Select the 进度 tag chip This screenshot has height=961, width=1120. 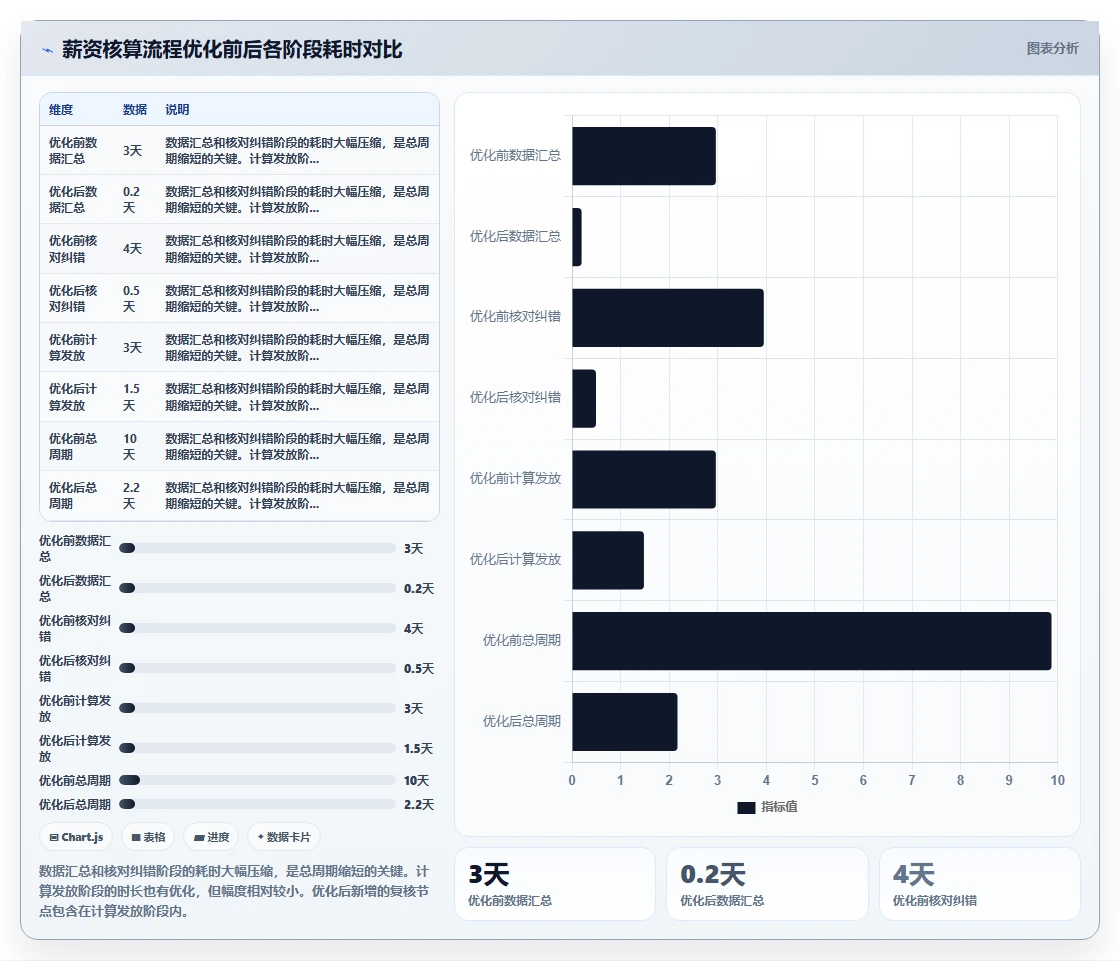point(211,837)
